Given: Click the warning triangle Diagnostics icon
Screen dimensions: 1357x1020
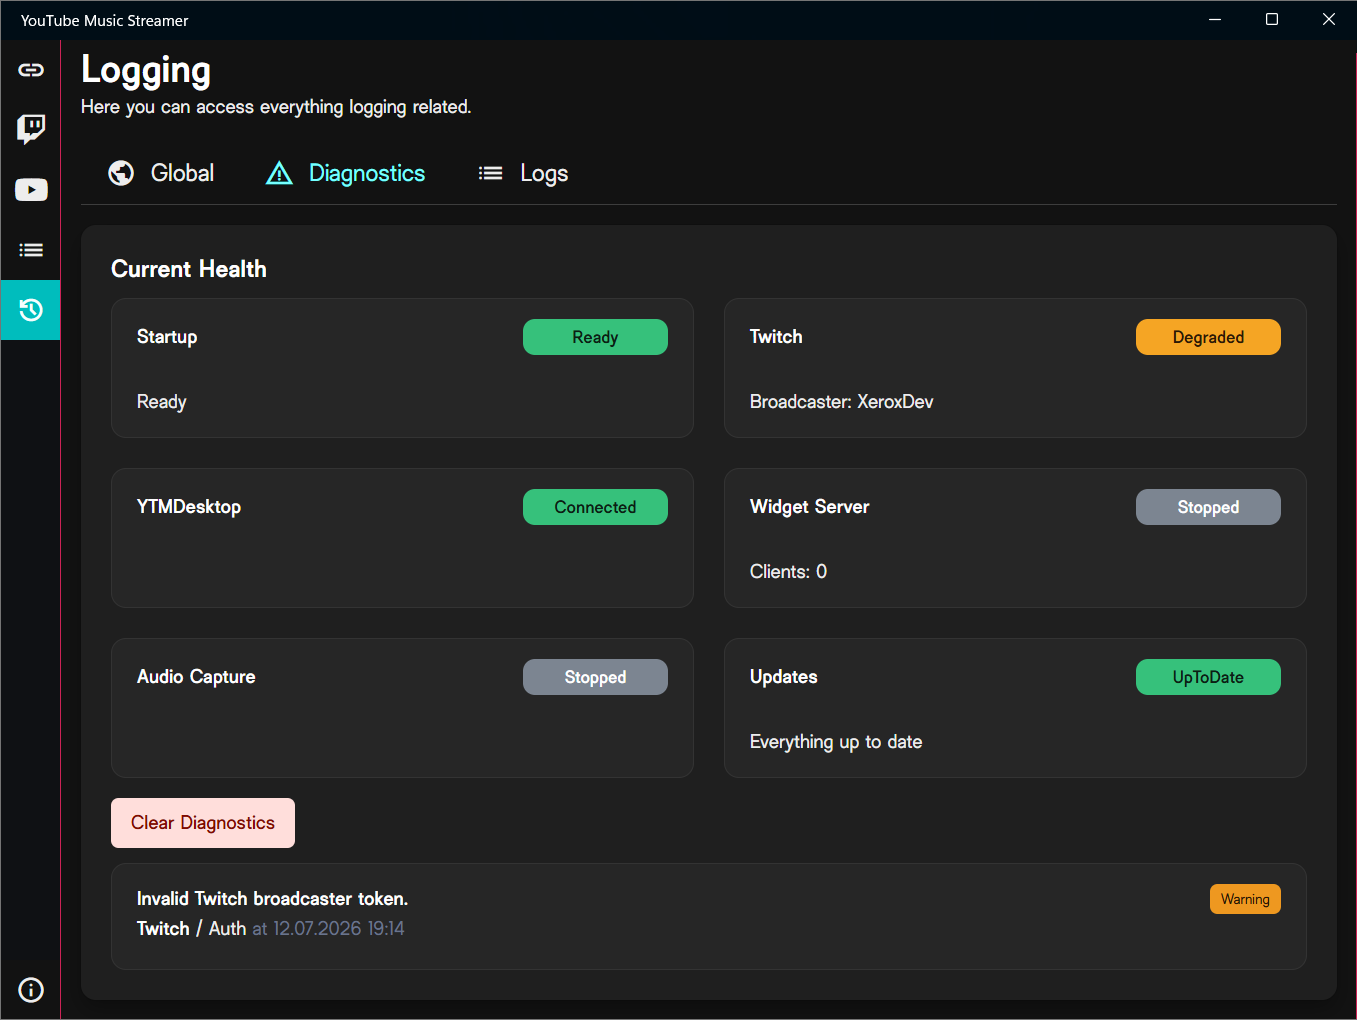Looking at the screenshot, I should click(x=279, y=173).
